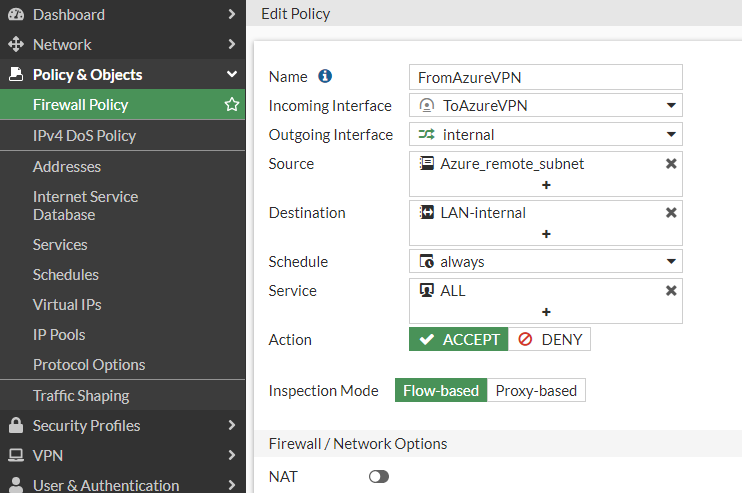Add another Source entry with plus
The height and width of the screenshot is (493, 742).
546,185
